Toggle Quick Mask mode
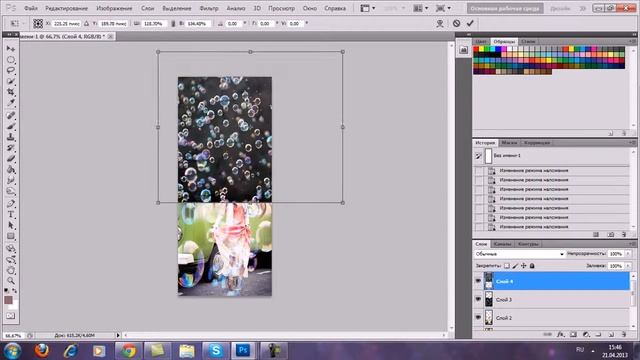640x360 pixels. [11, 316]
